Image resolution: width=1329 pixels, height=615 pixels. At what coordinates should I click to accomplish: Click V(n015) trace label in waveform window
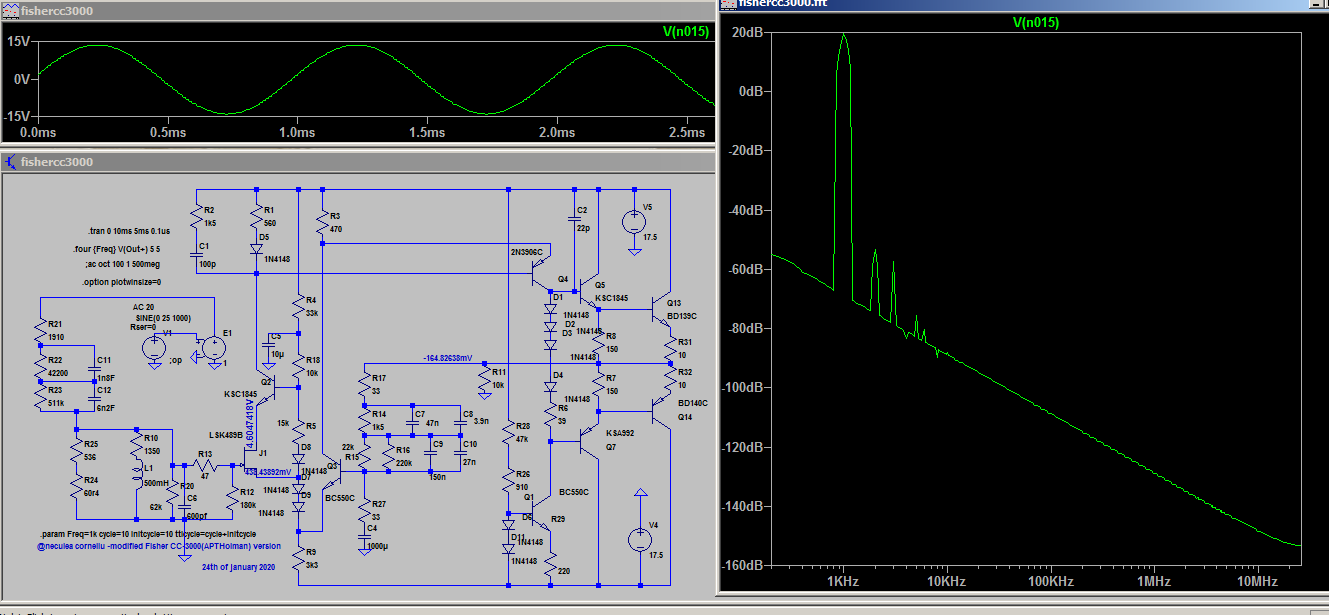pos(686,31)
